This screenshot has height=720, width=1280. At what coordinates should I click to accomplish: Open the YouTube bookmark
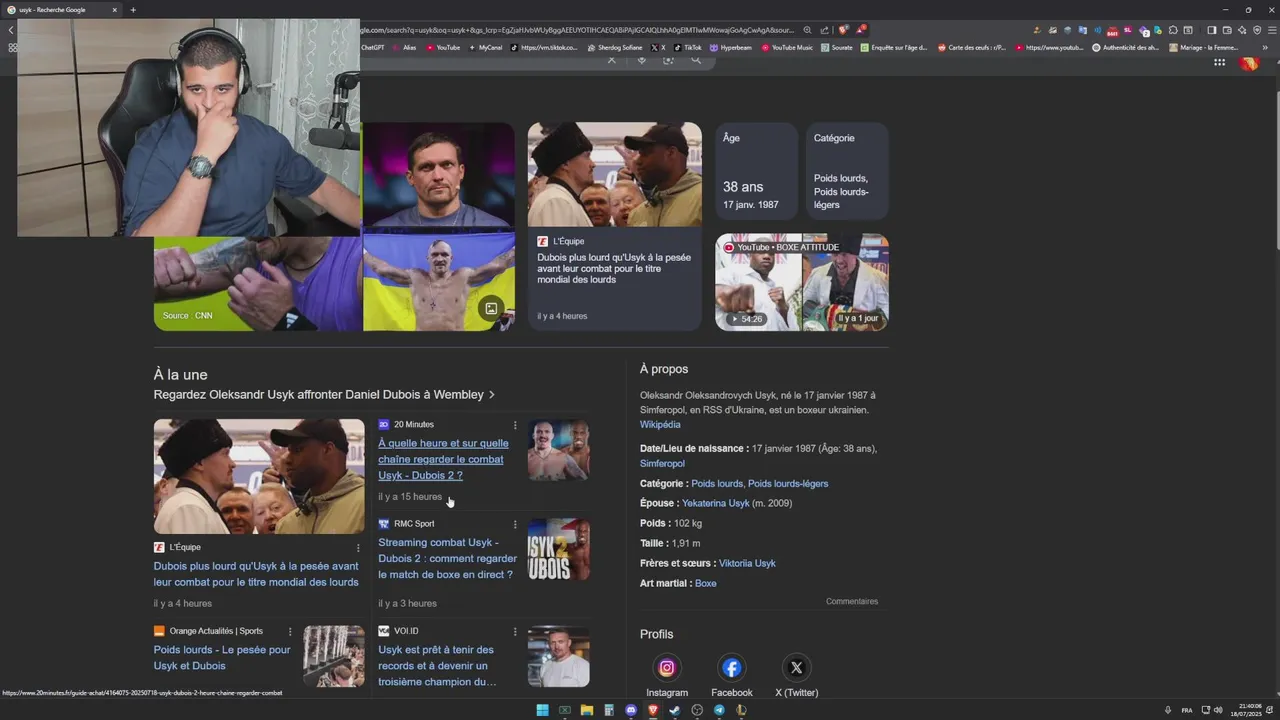[x=443, y=47]
